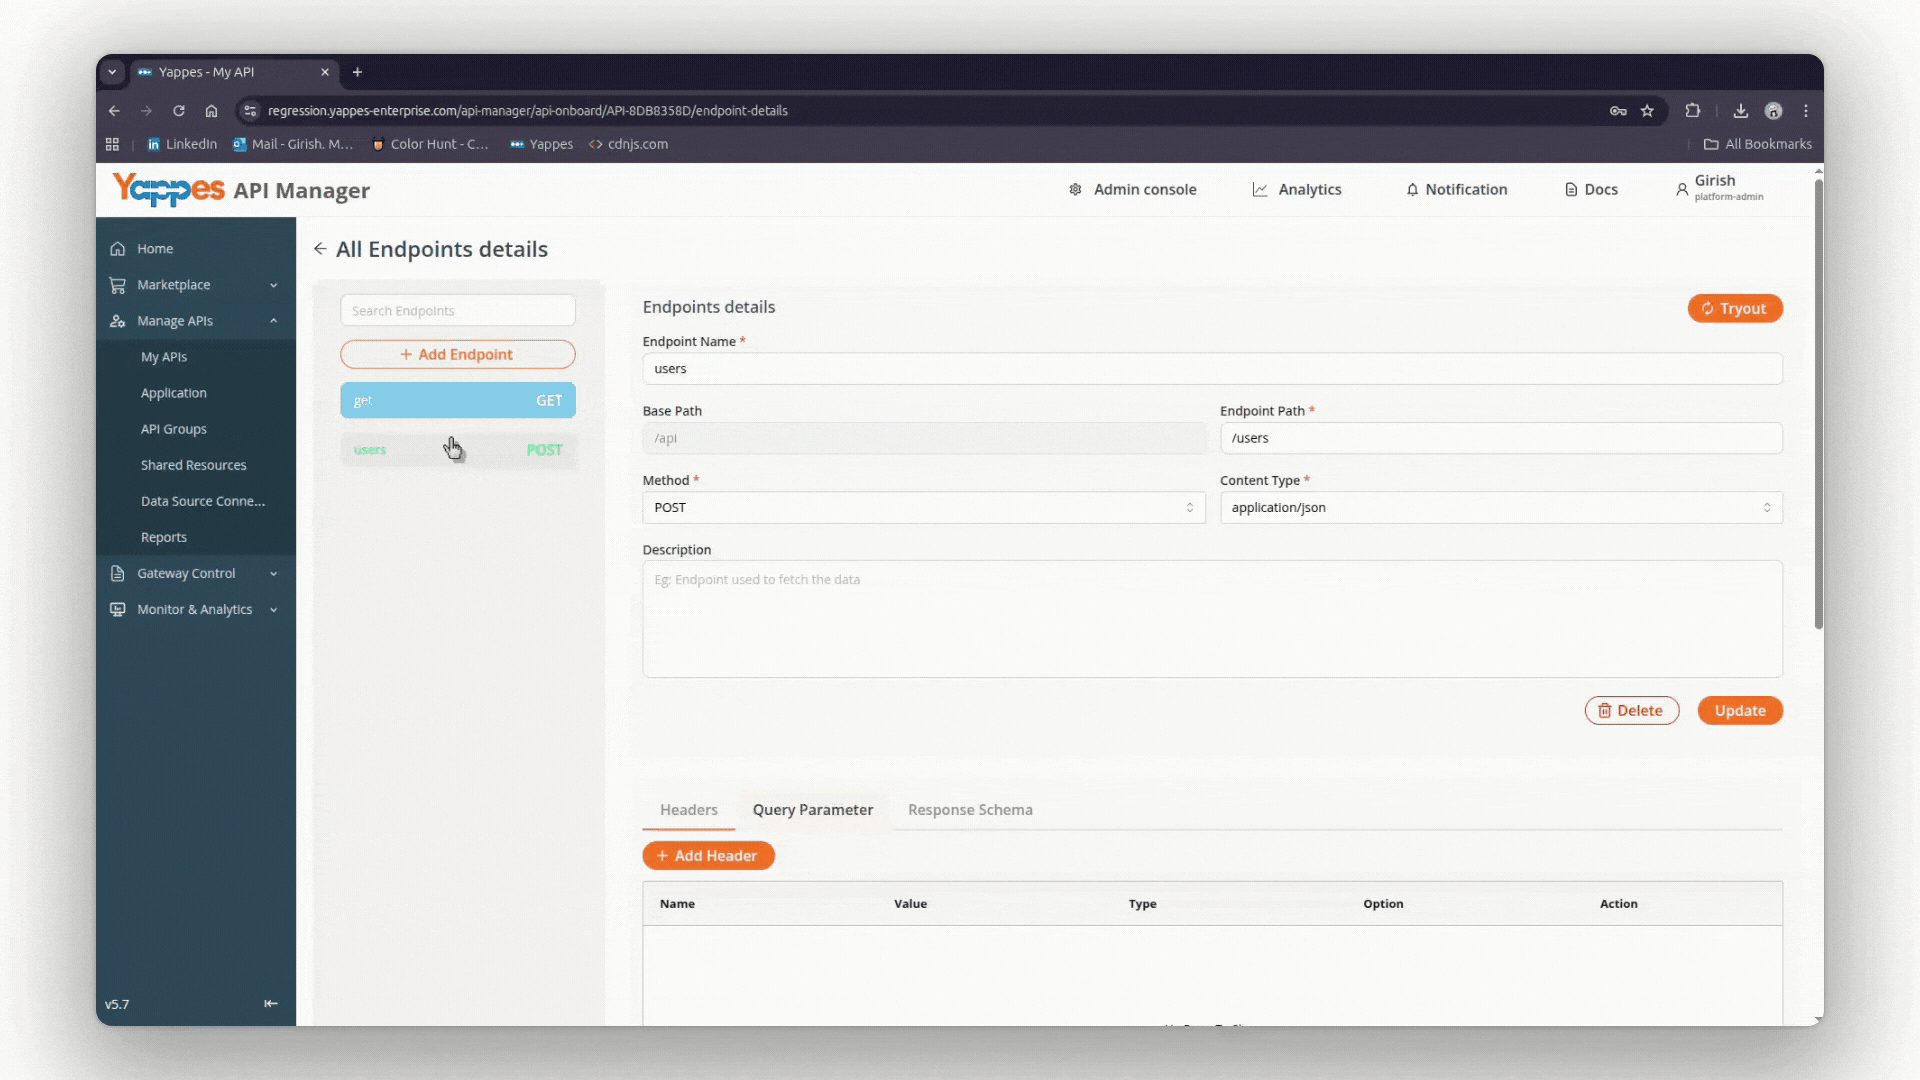Click the Yappes logo

168,189
